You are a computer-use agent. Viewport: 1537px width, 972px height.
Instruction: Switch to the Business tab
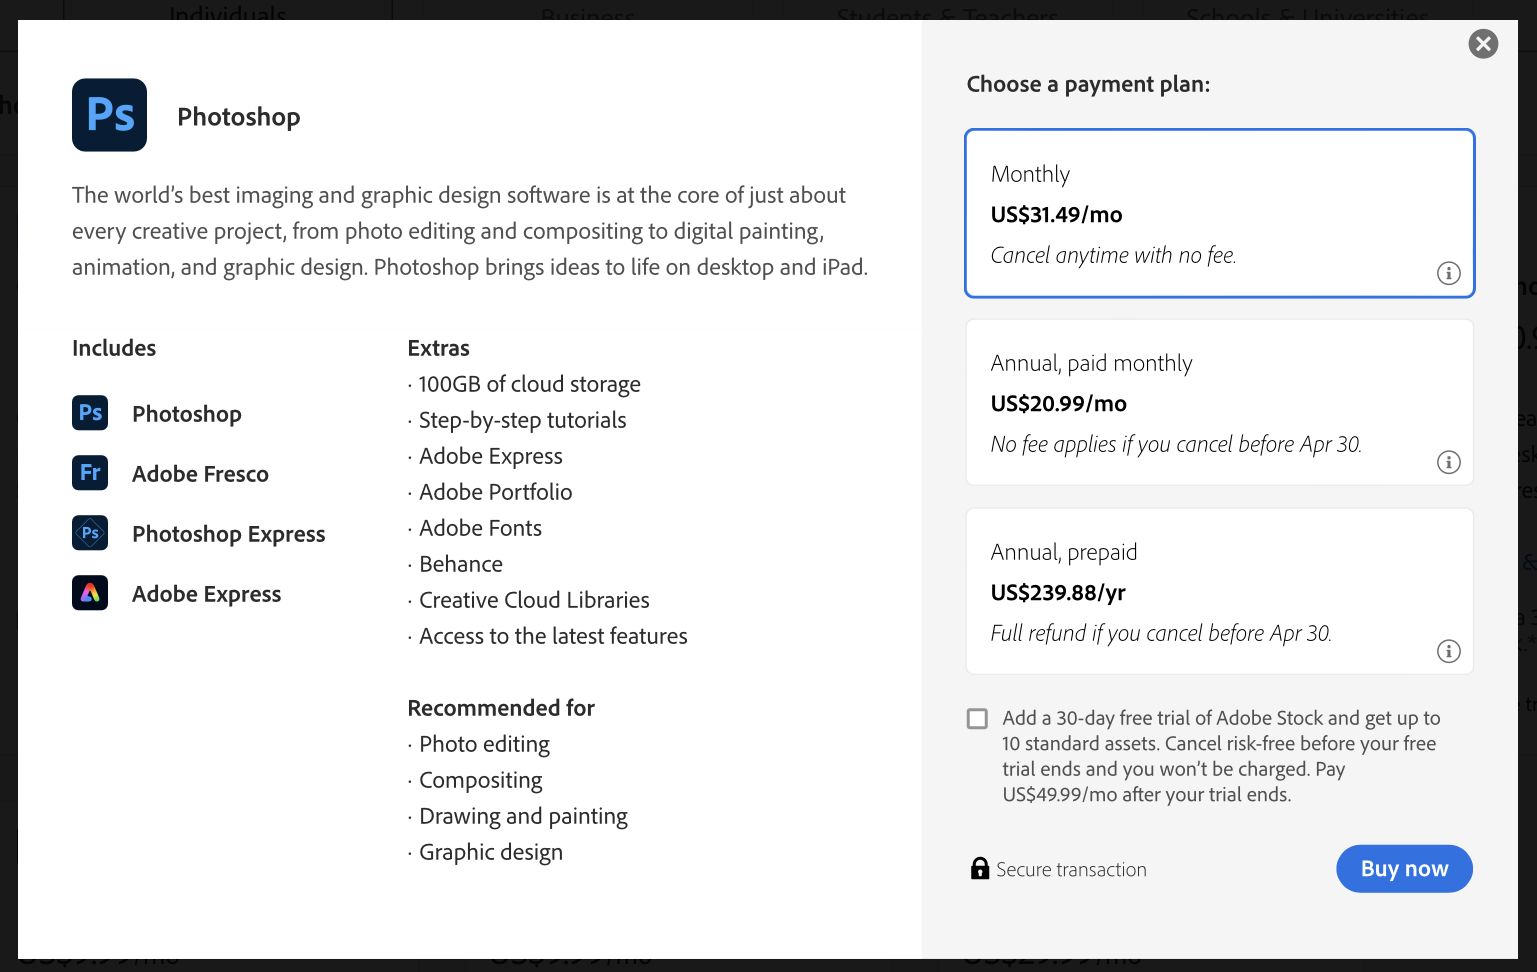click(587, 15)
